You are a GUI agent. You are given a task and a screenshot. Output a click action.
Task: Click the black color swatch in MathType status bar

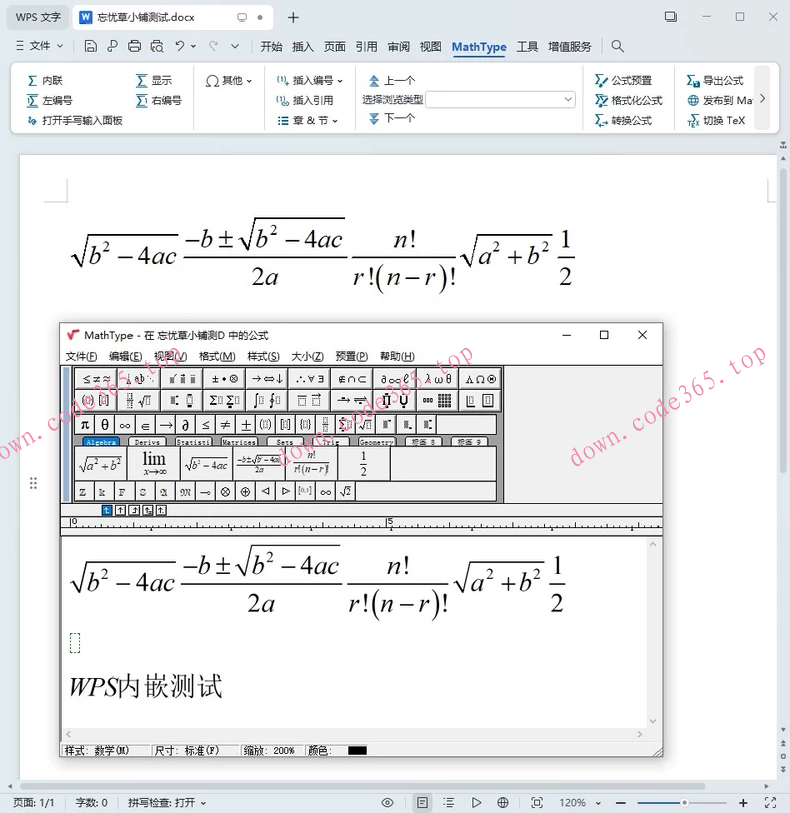coord(357,750)
